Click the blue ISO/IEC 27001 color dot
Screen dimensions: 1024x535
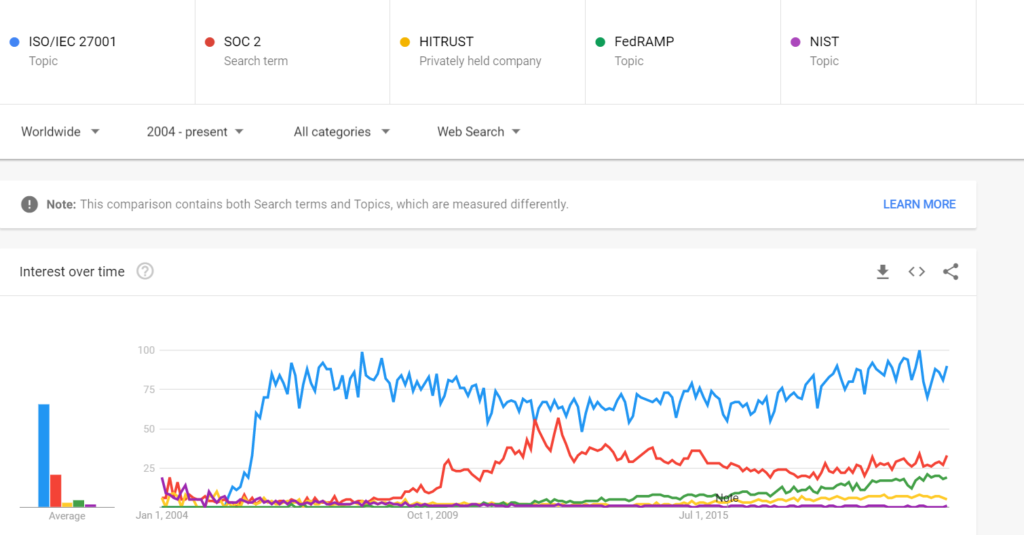pos(14,42)
